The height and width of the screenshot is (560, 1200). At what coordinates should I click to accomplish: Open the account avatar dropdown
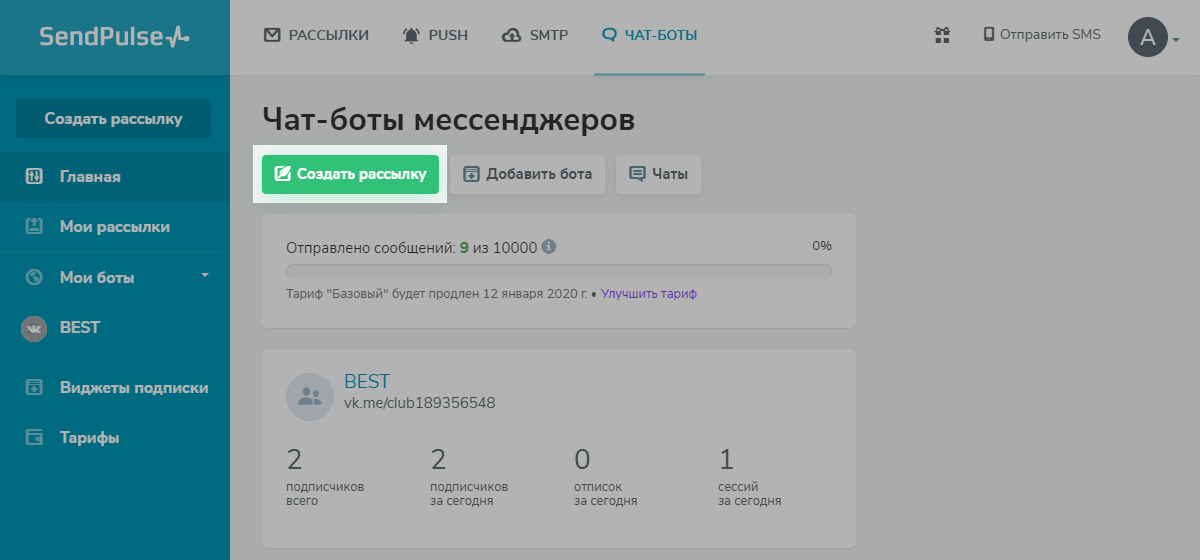1154,38
